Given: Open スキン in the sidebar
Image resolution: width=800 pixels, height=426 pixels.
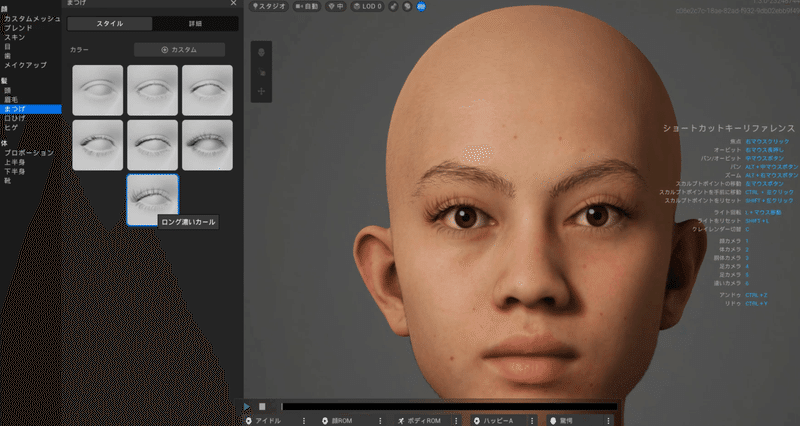Looking at the screenshot, I should click(14, 37).
